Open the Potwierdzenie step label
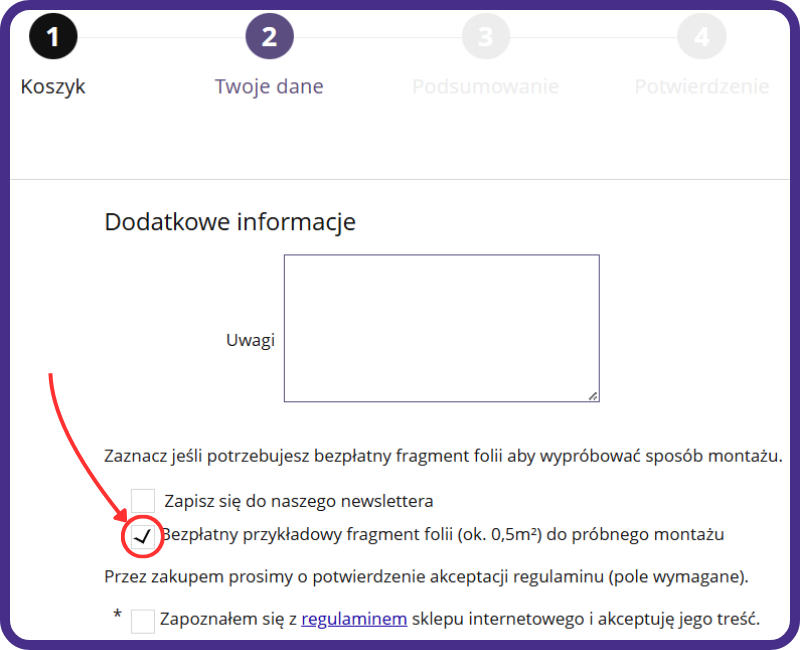Screen dimensions: 800x650 pos(701,87)
